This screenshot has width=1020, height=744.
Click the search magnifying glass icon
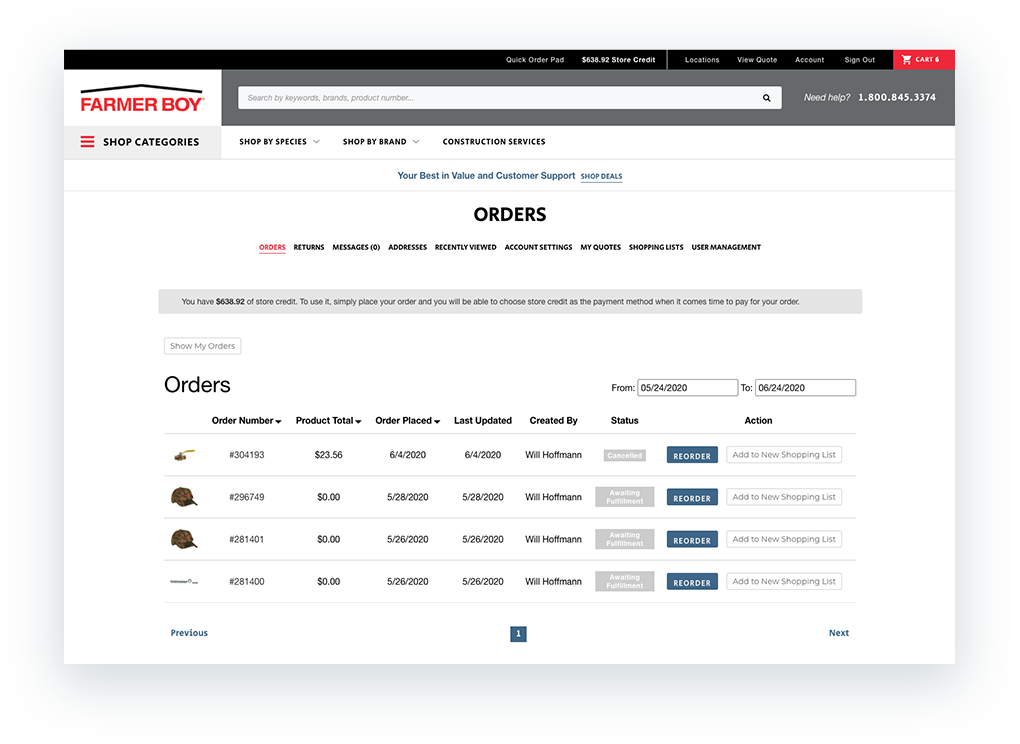pos(766,97)
